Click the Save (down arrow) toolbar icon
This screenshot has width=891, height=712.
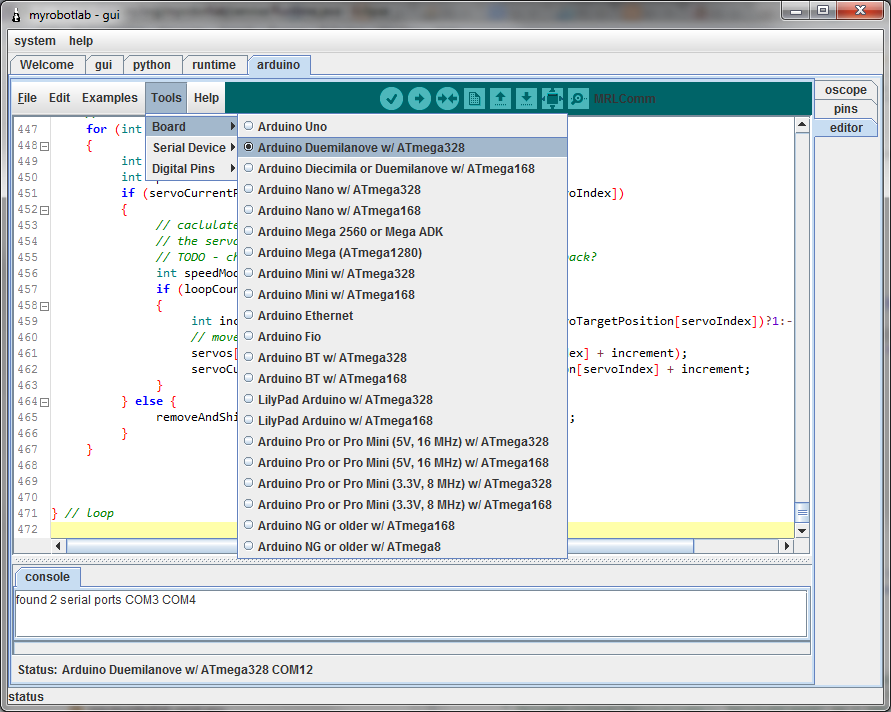[x=526, y=99]
